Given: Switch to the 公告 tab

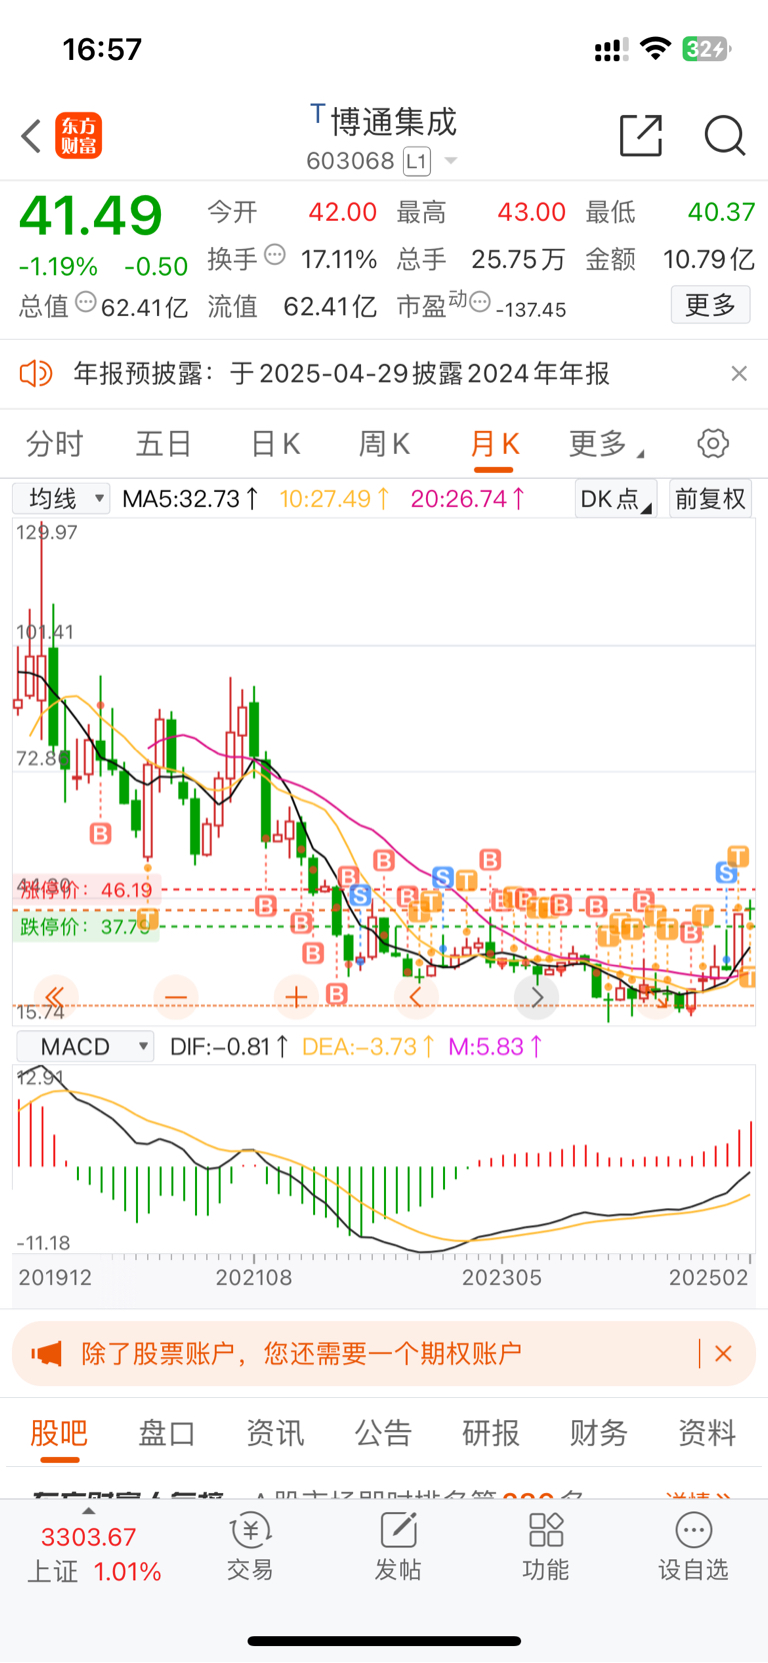Looking at the screenshot, I should tap(383, 1432).
